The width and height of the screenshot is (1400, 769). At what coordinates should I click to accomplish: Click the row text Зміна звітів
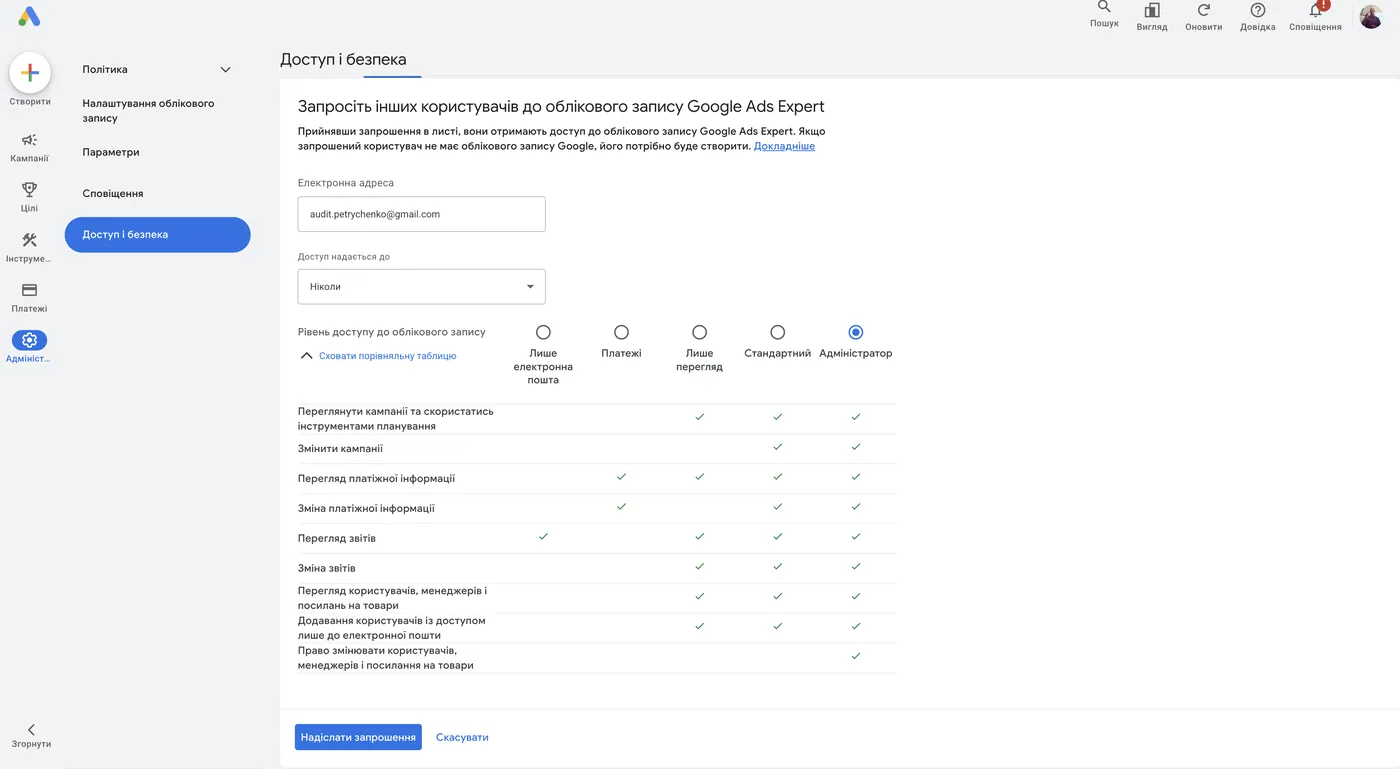click(x=327, y=568)
